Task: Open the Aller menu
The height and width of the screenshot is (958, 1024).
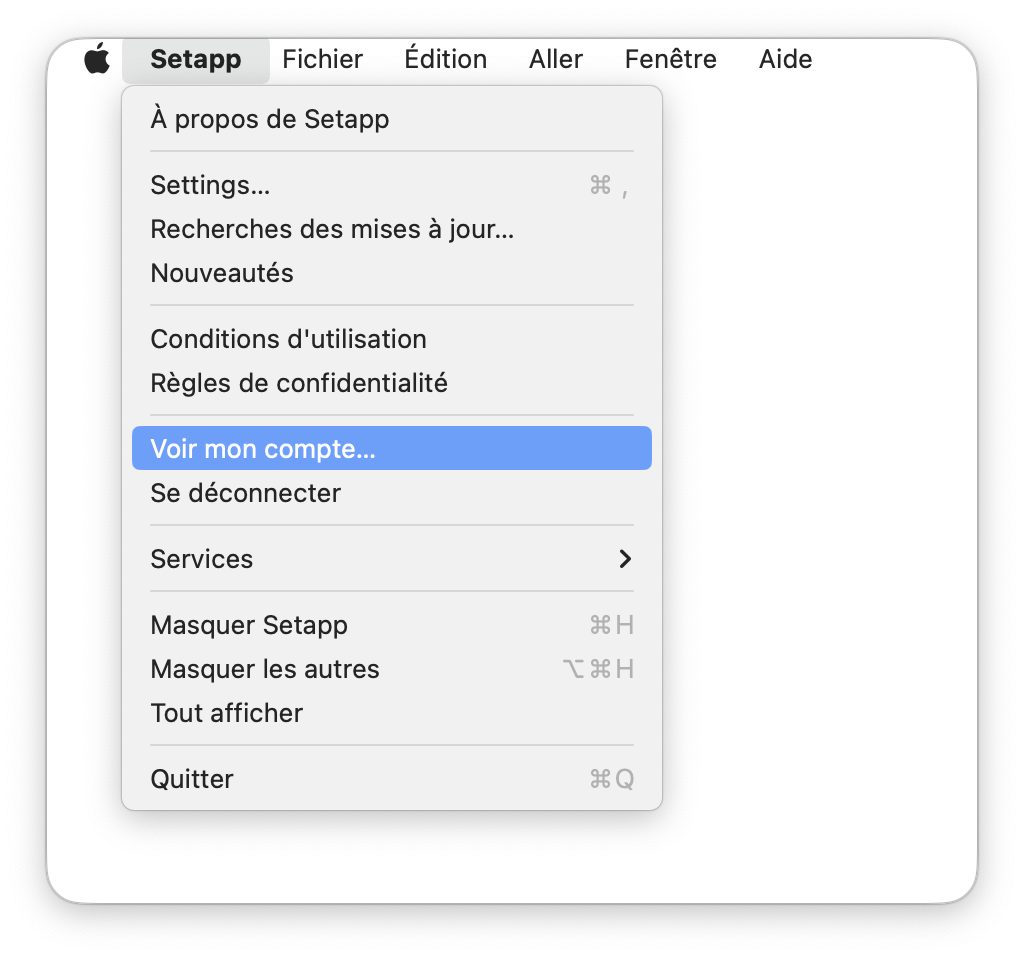Action: (556, 59)
